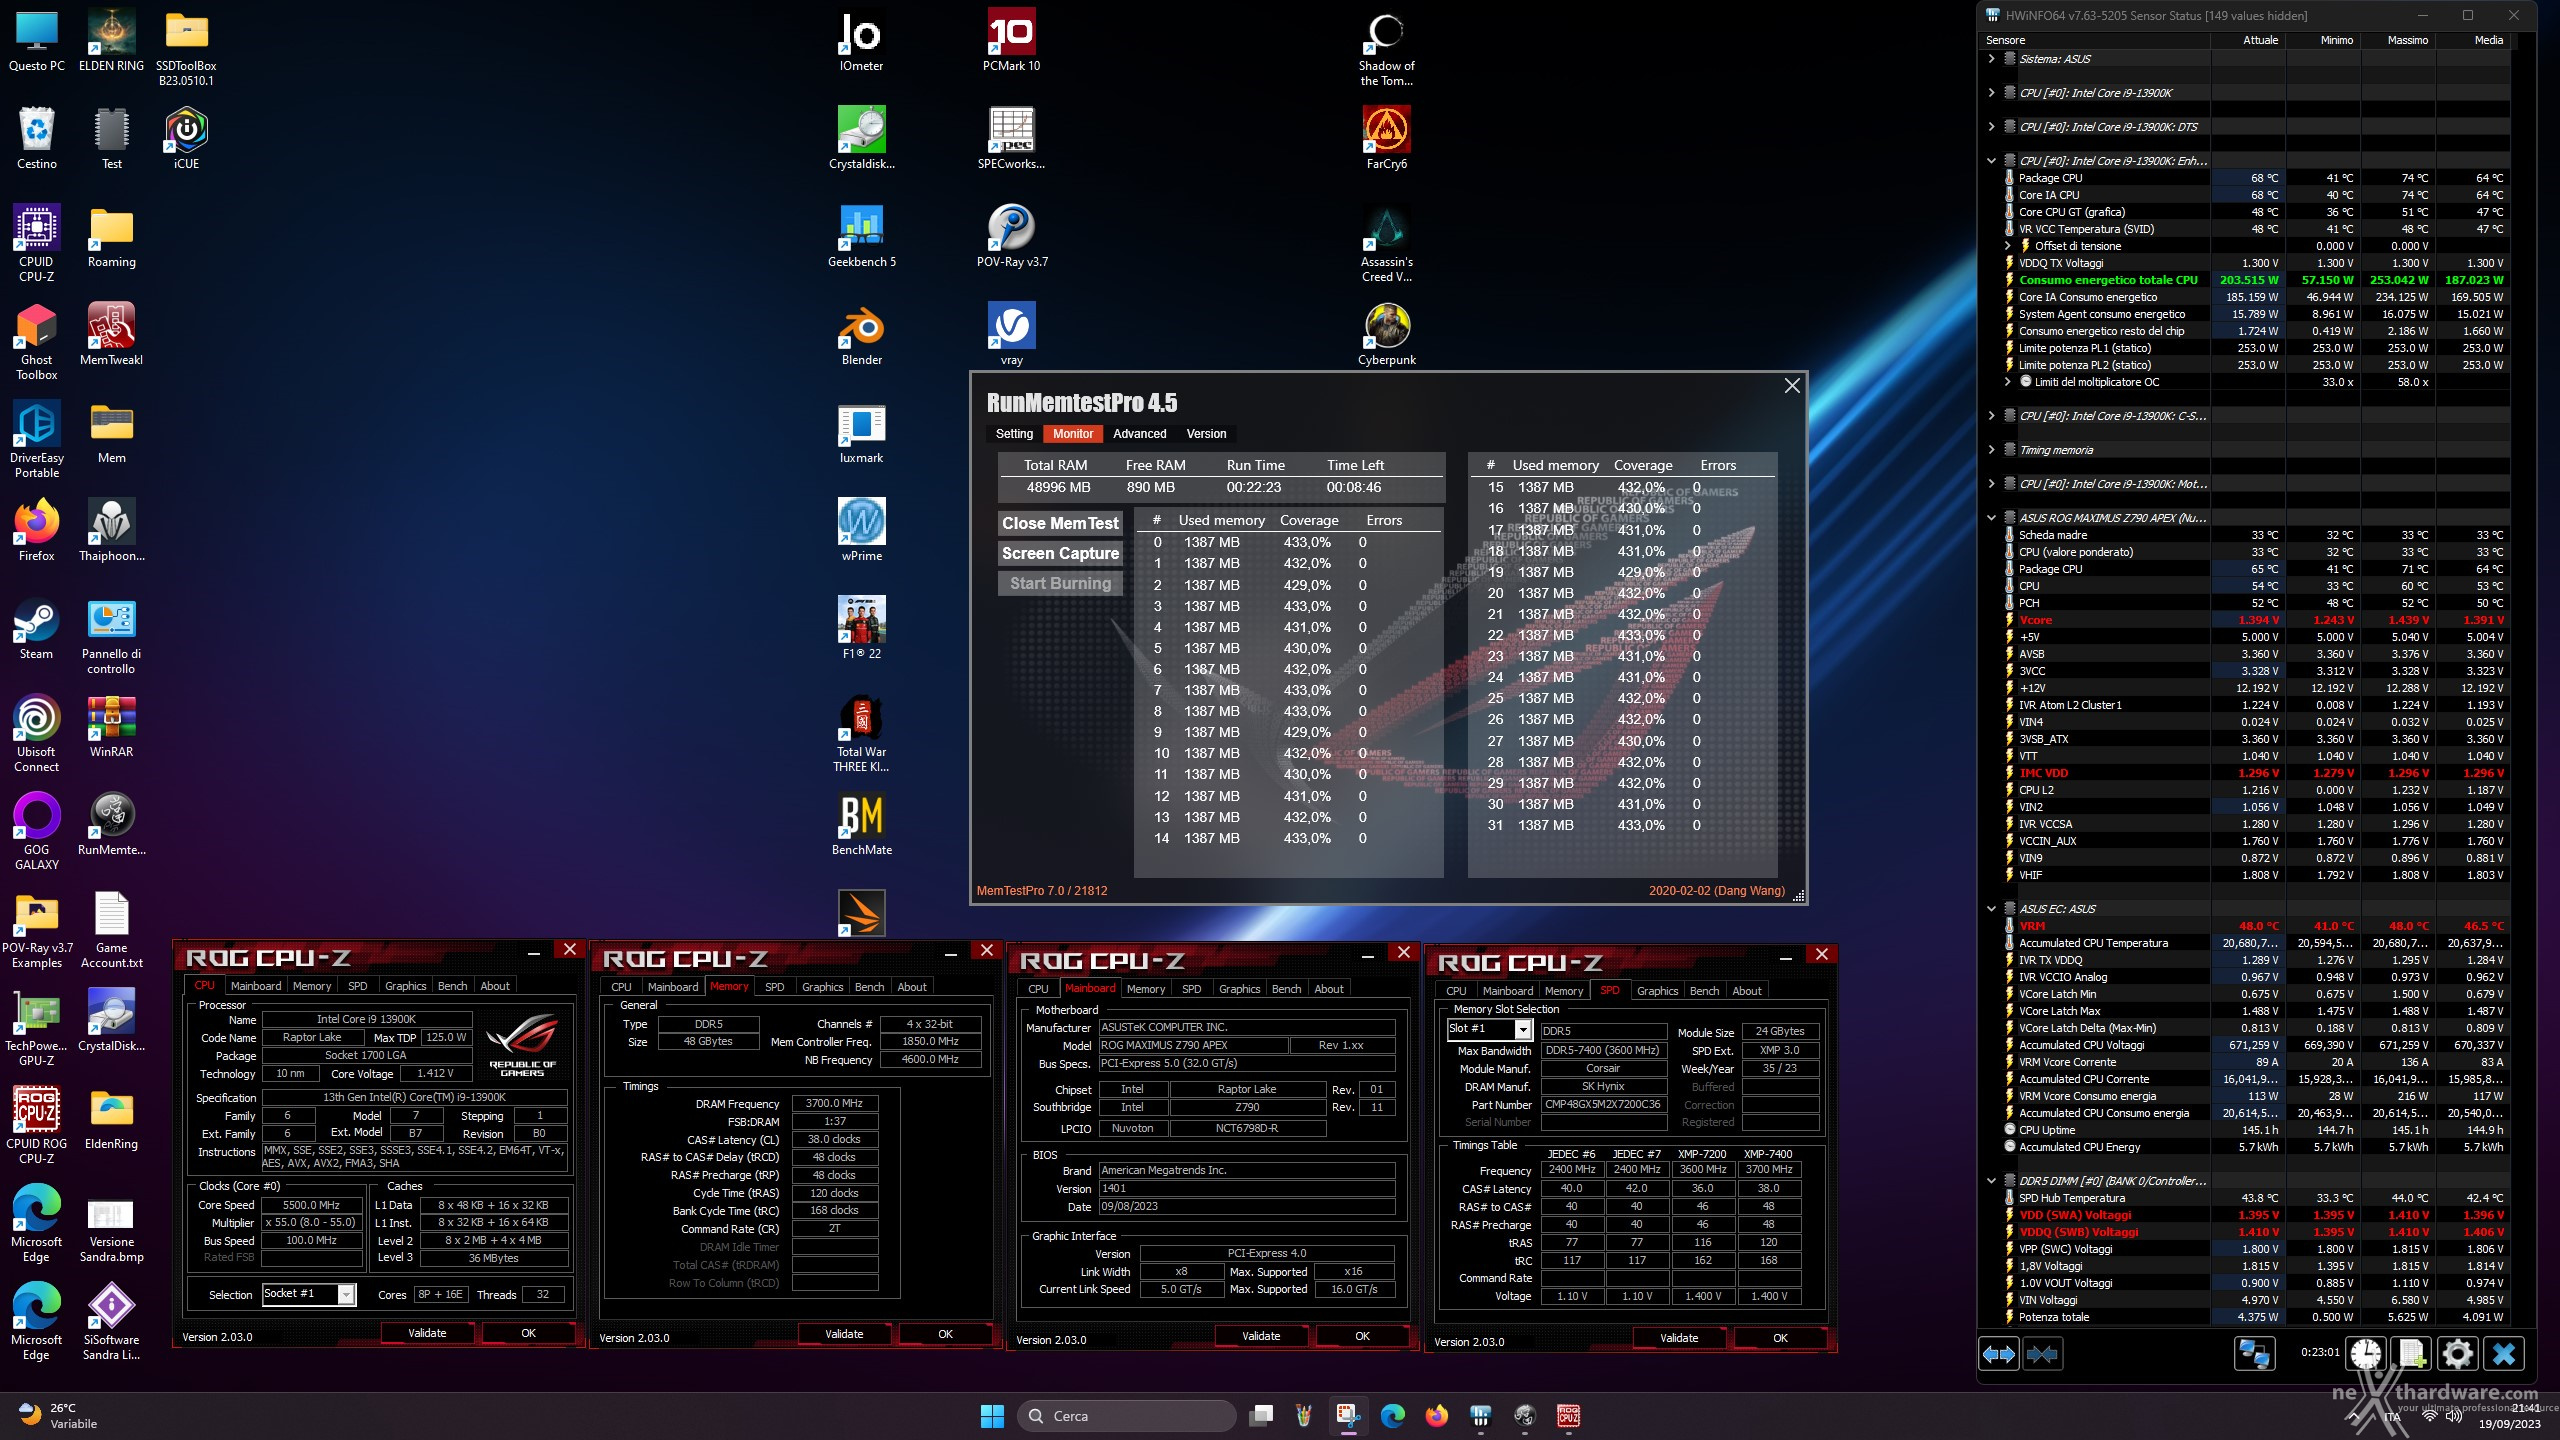Expand Limiti del moltiplicatore OC row
This screenshot has width=2560, height=1440.
click(2007, 382)
